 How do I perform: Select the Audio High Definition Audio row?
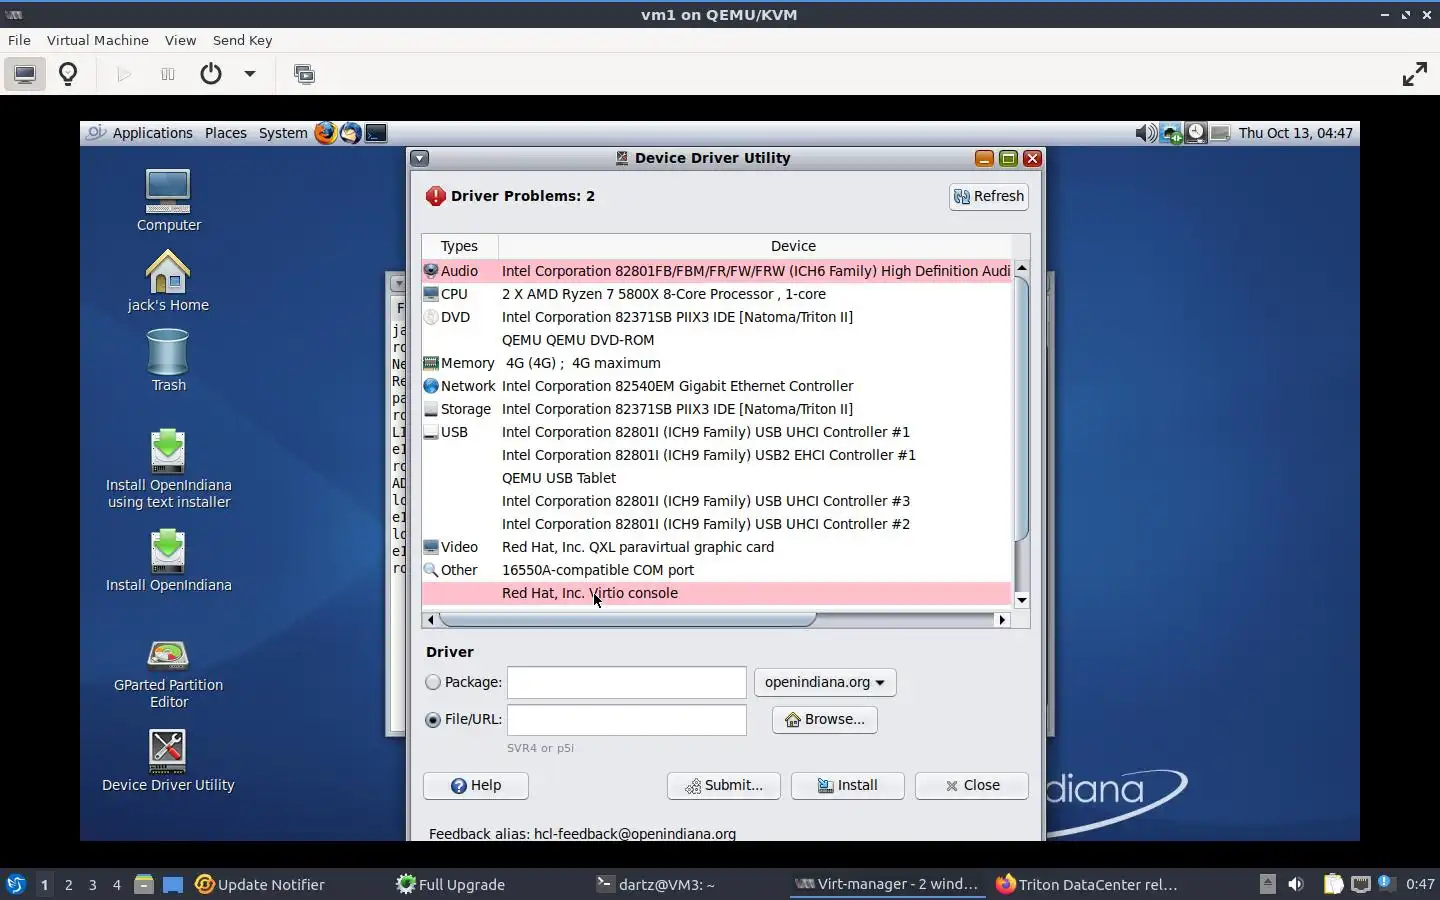[x=717, y=271]
